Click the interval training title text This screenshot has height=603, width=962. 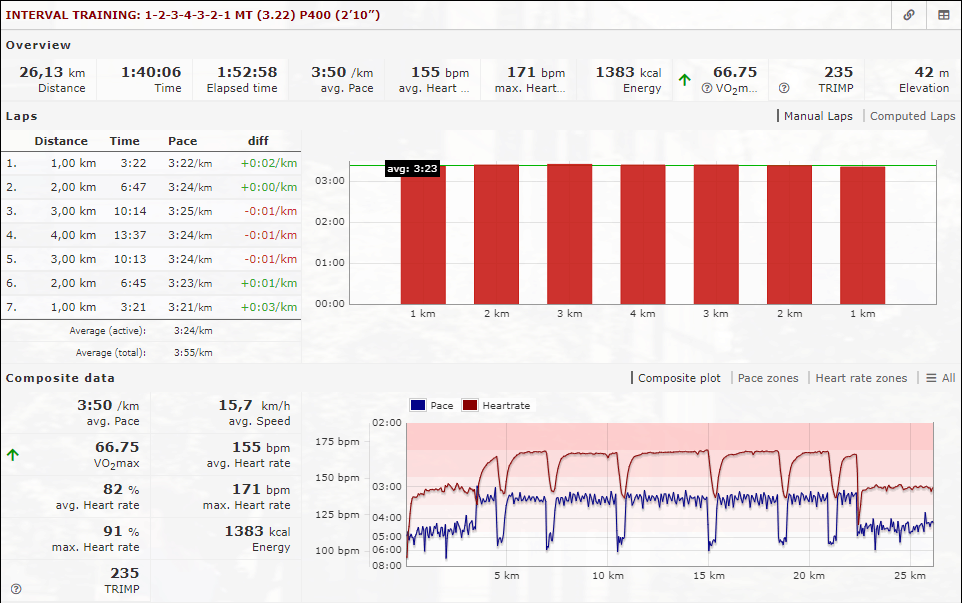193,15
